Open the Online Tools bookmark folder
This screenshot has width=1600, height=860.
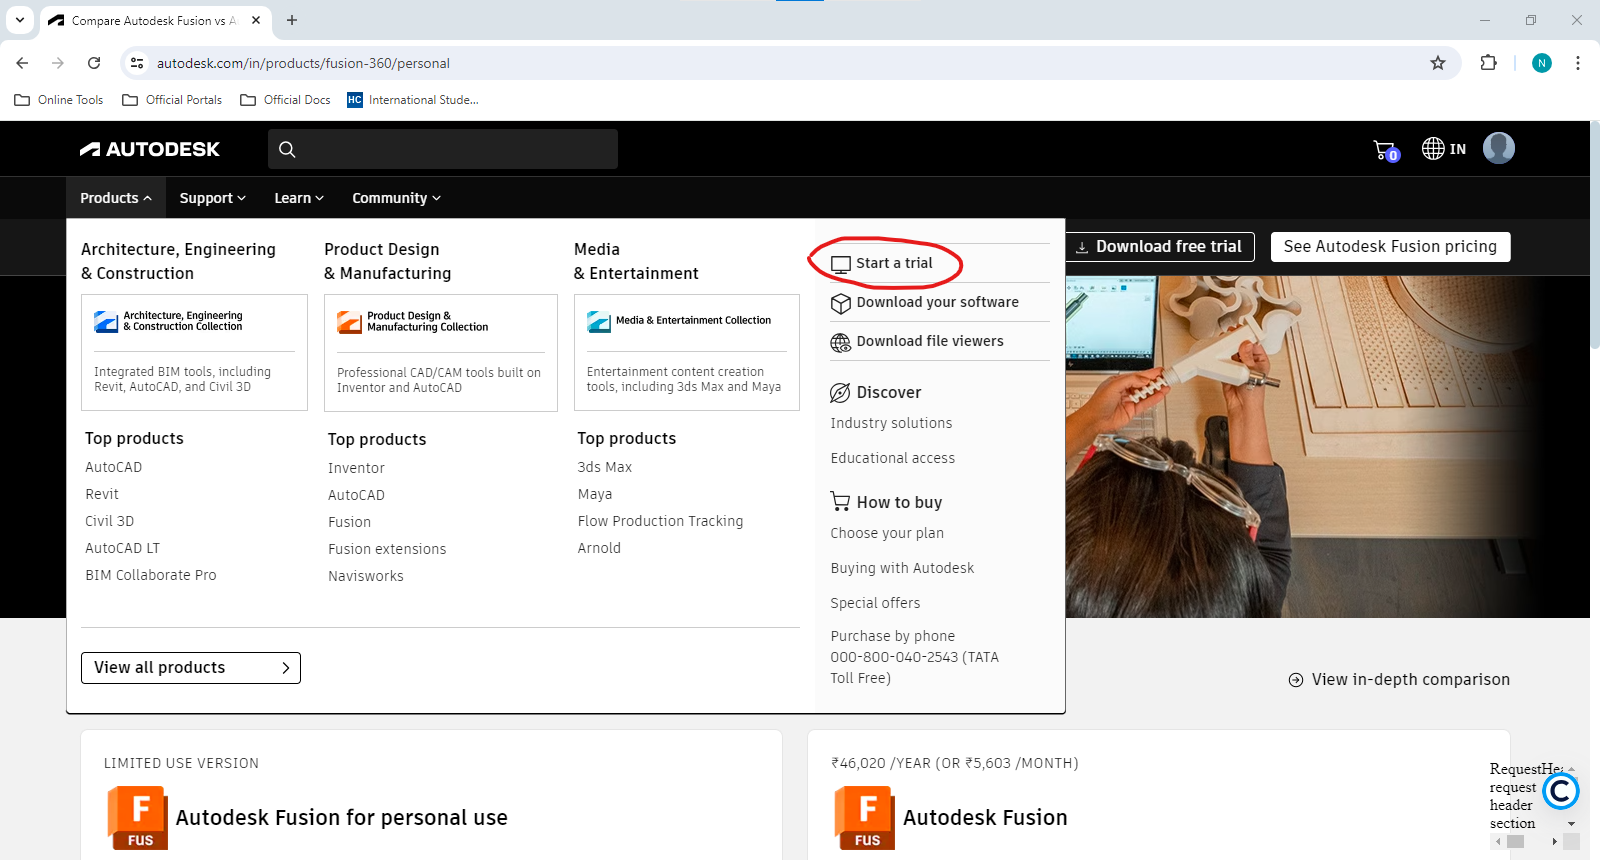(x=59, y=100)
